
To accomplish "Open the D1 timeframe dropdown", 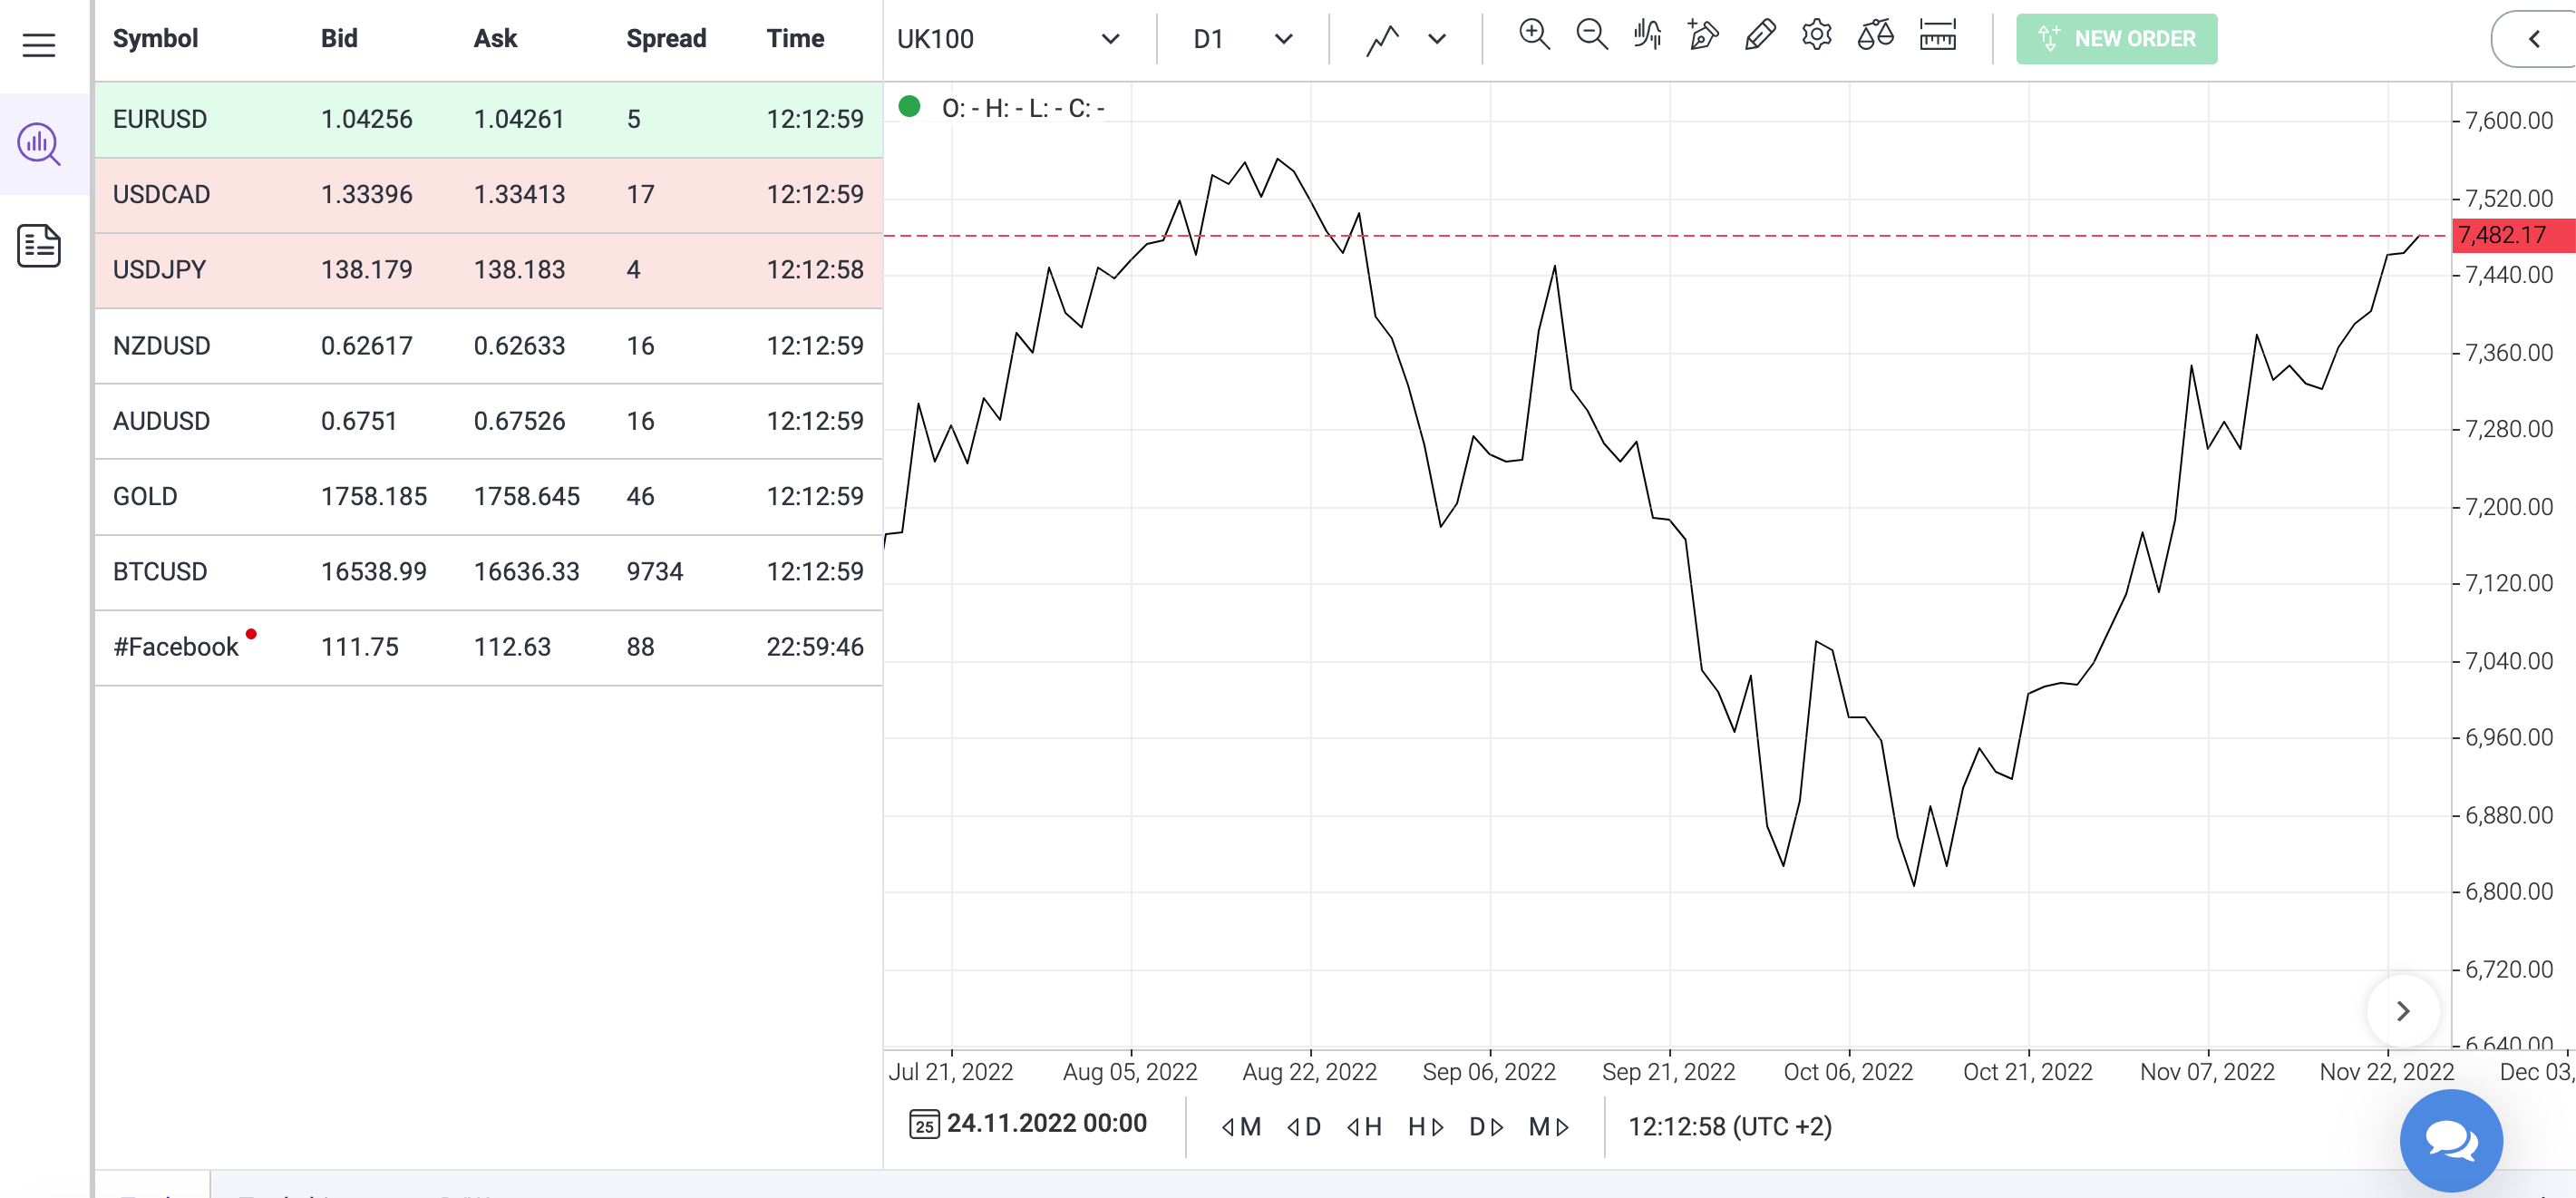I will pos(1243,39).
